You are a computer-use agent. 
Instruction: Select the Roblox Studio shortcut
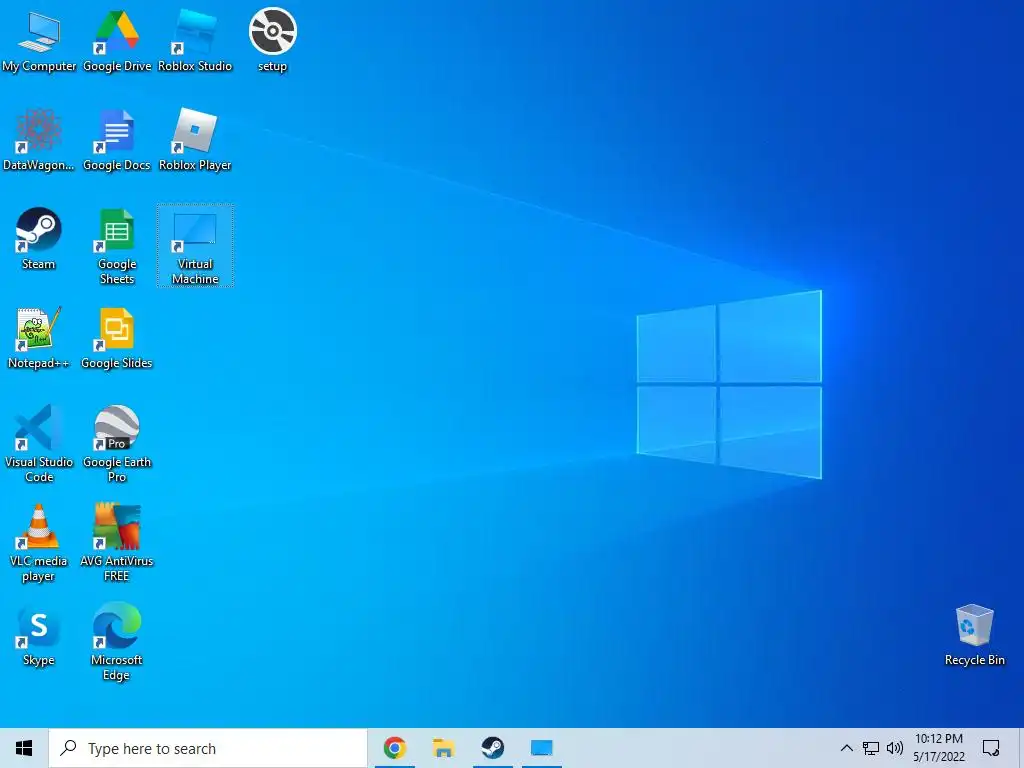click(195, 39)
